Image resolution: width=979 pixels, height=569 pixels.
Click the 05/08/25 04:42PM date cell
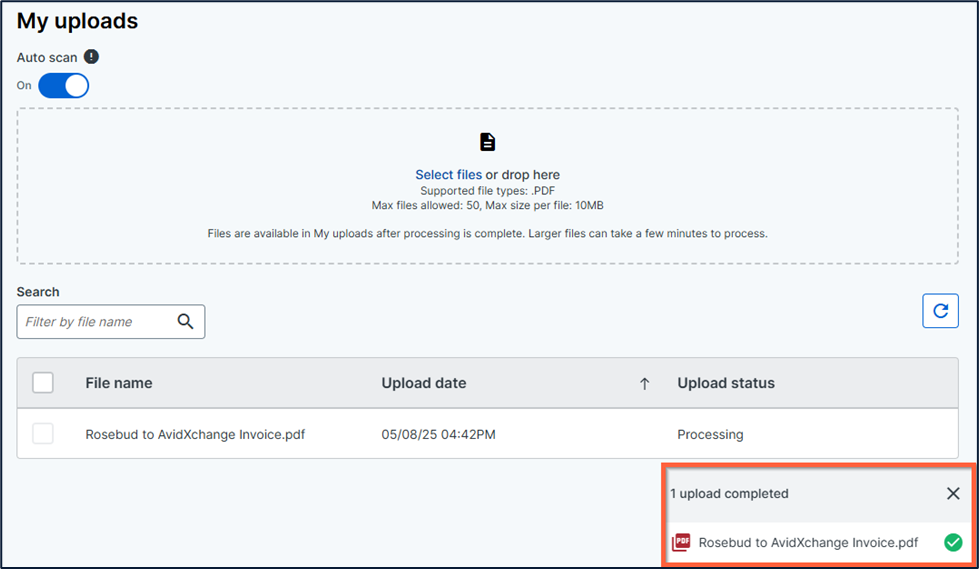pos(438,434)
